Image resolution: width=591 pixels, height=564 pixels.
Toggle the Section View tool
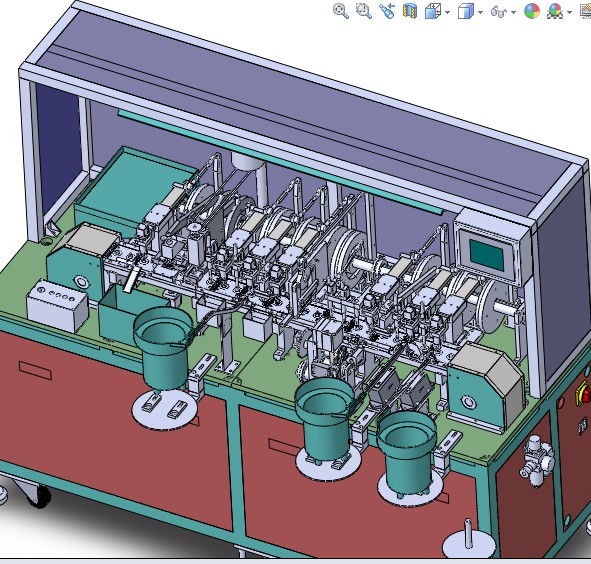coord(410,11)
